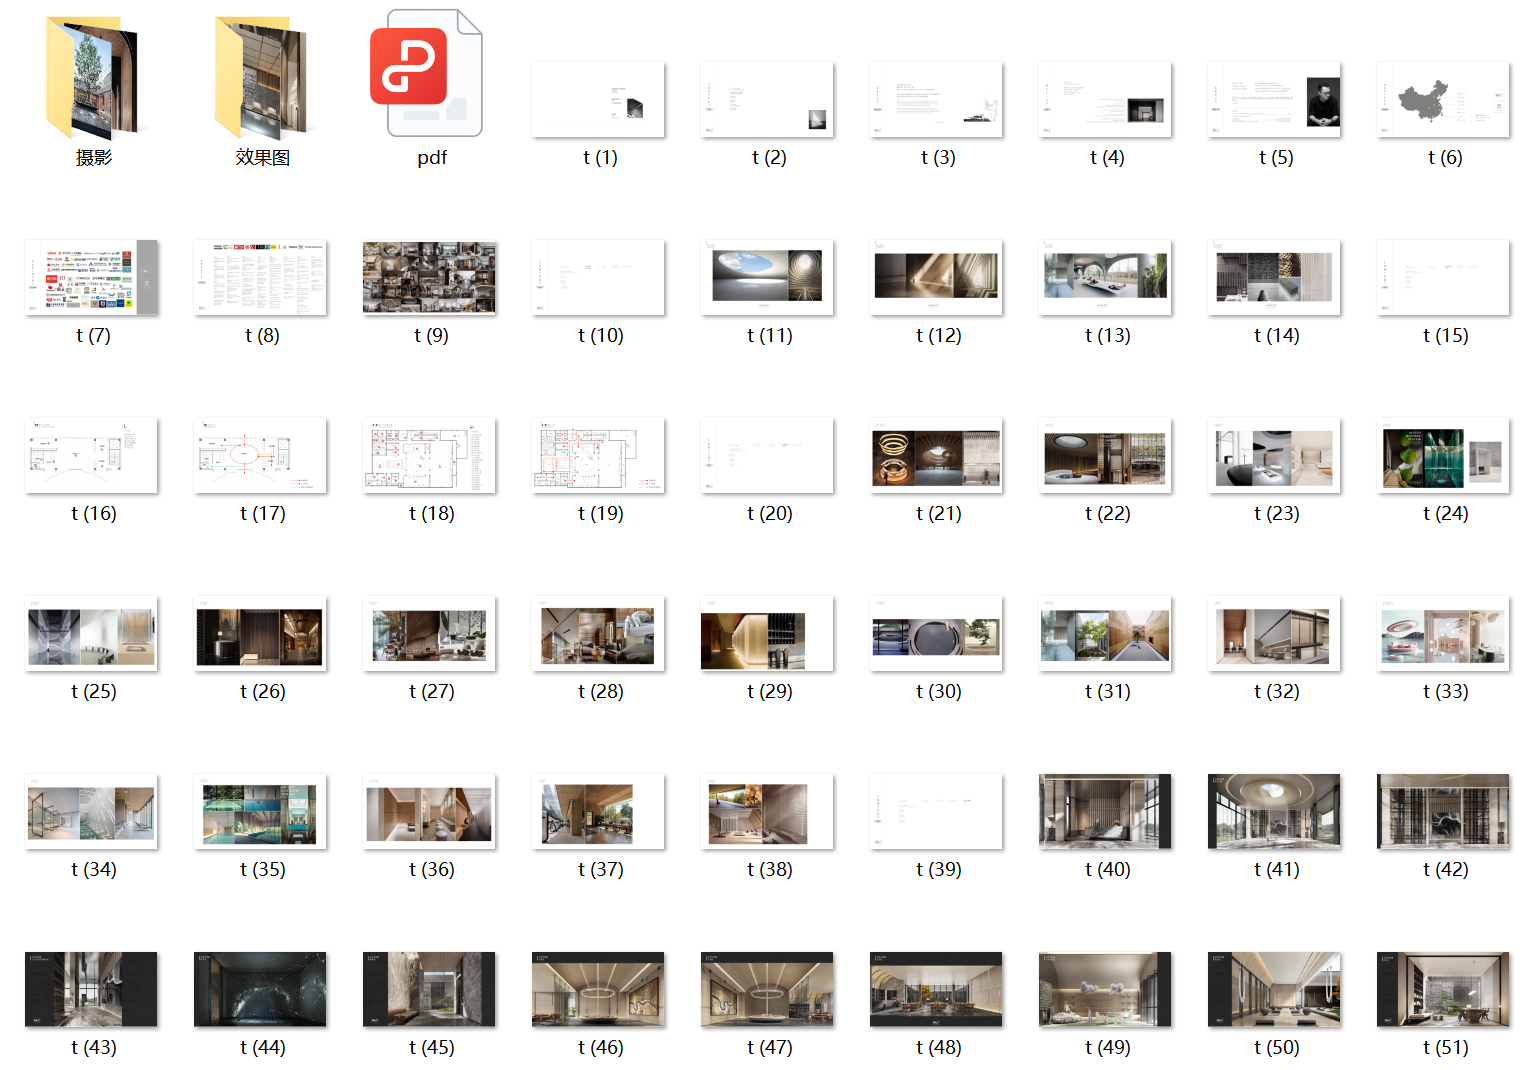Click the t (44) dark room rendering
The height and width of the screenshot is (1070, 1536).
(260, 990)
